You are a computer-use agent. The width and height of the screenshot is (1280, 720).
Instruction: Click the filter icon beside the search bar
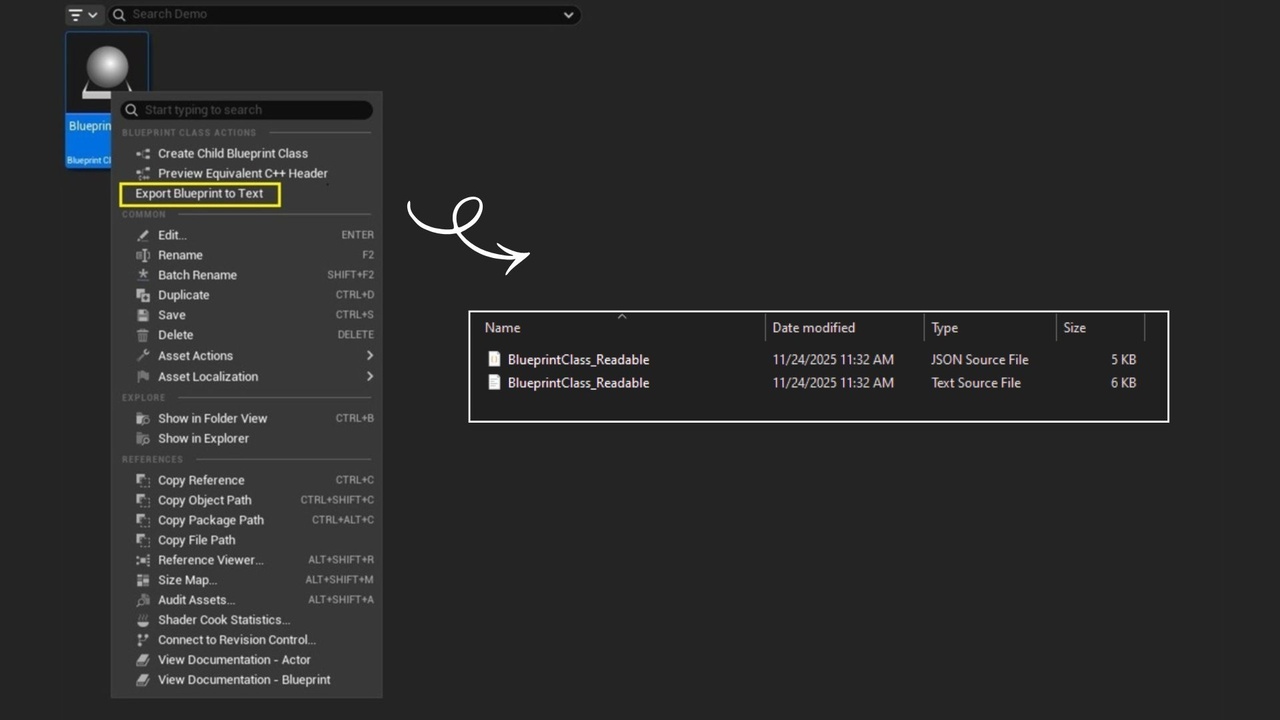[76, 15]
